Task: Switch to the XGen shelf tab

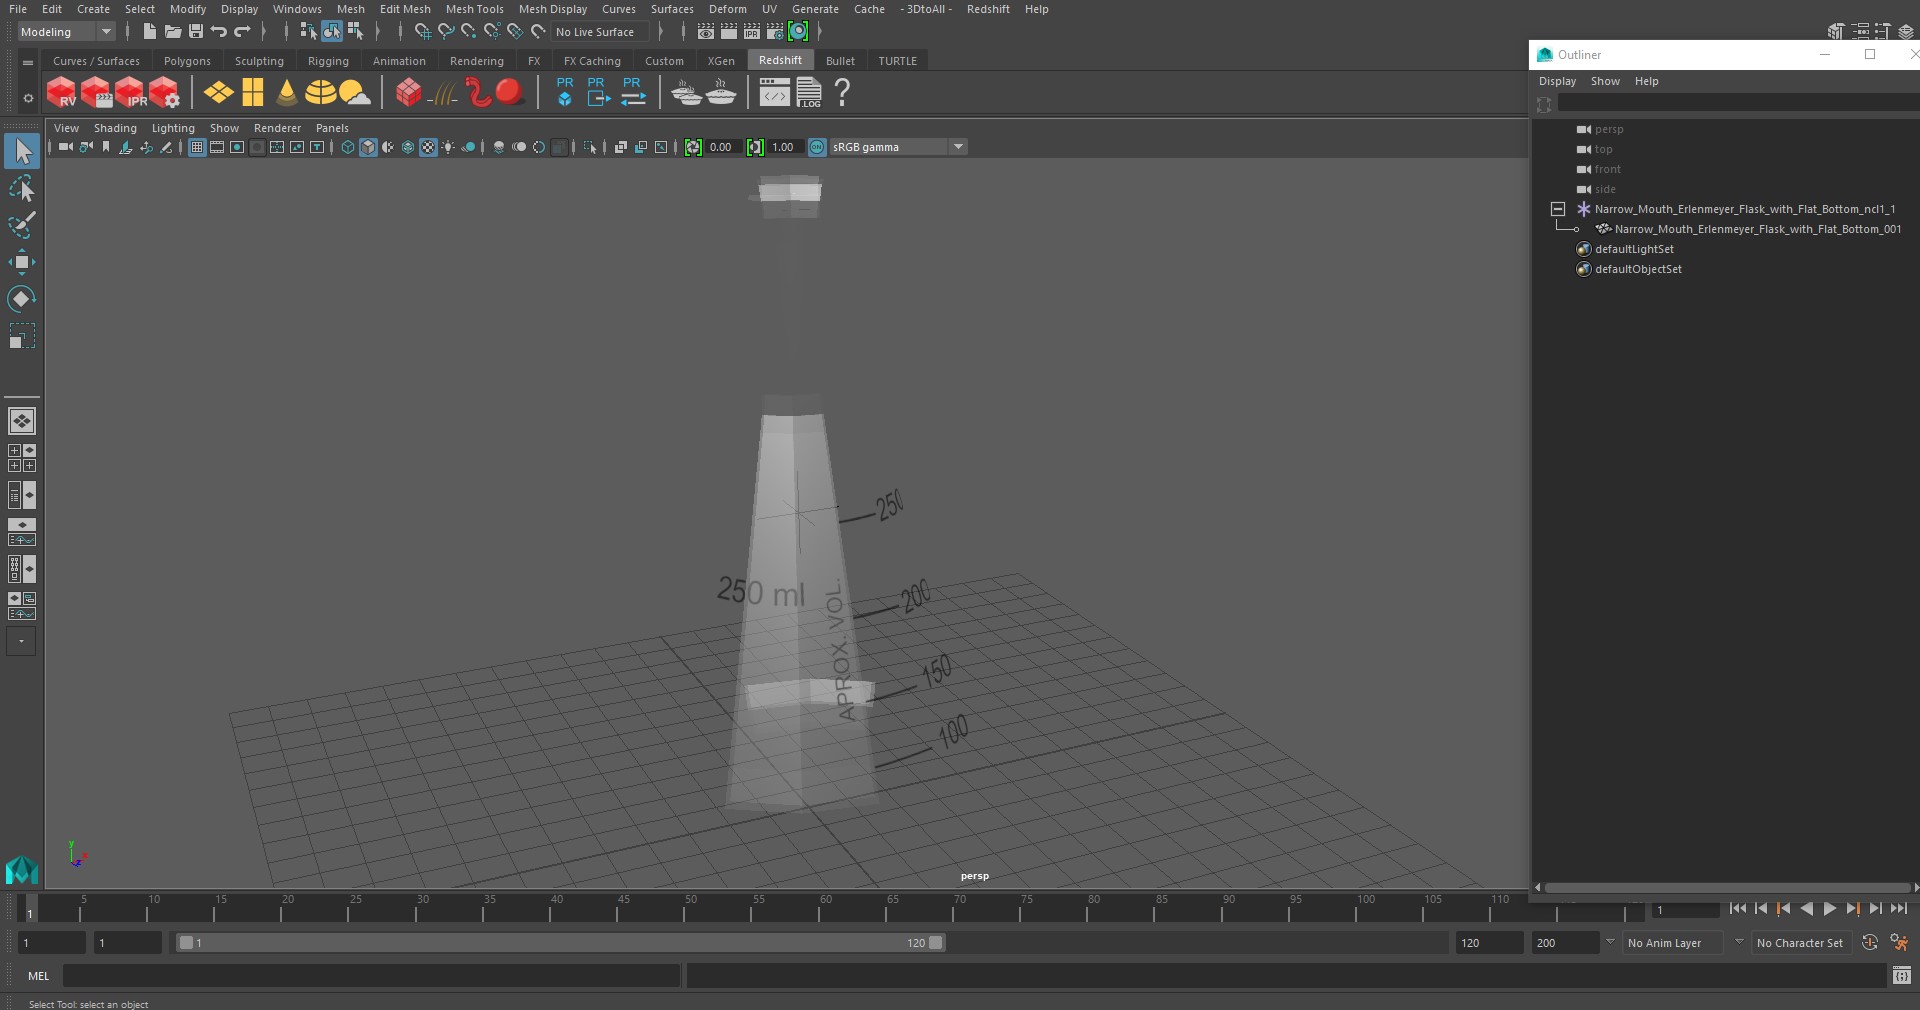Action: [721, 61]
